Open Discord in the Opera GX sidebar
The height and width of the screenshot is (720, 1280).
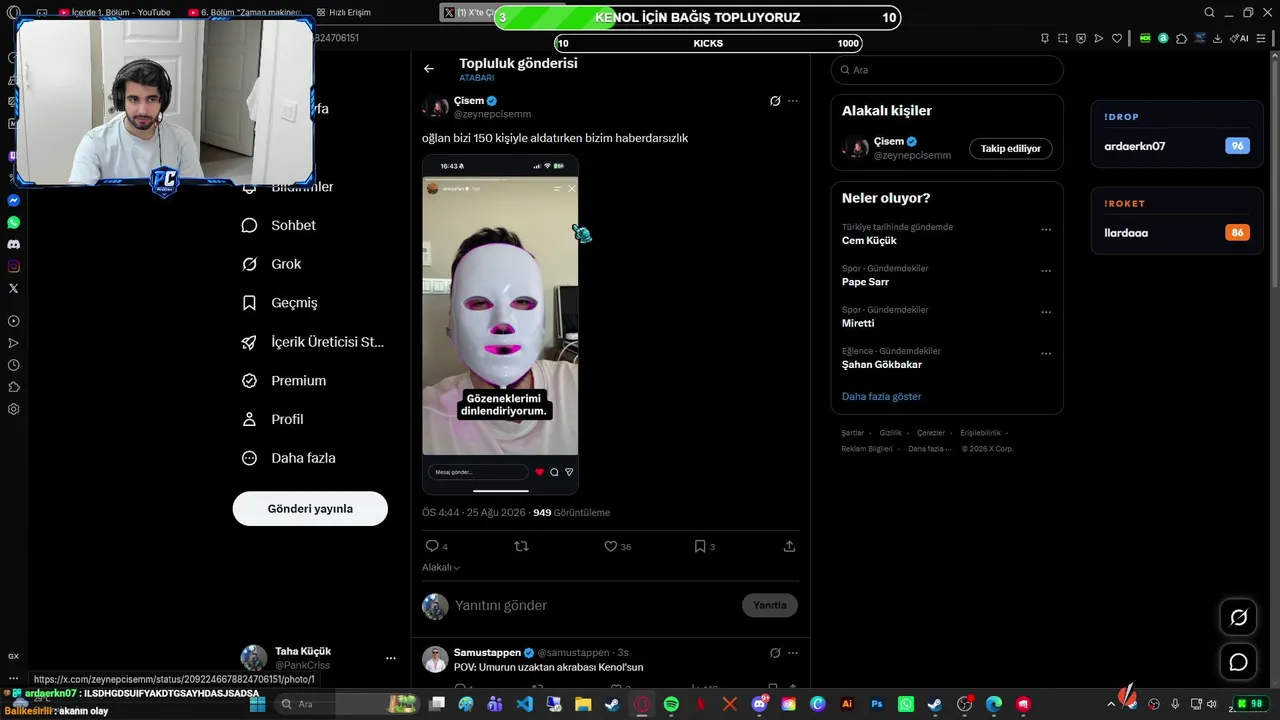point(13,244)
